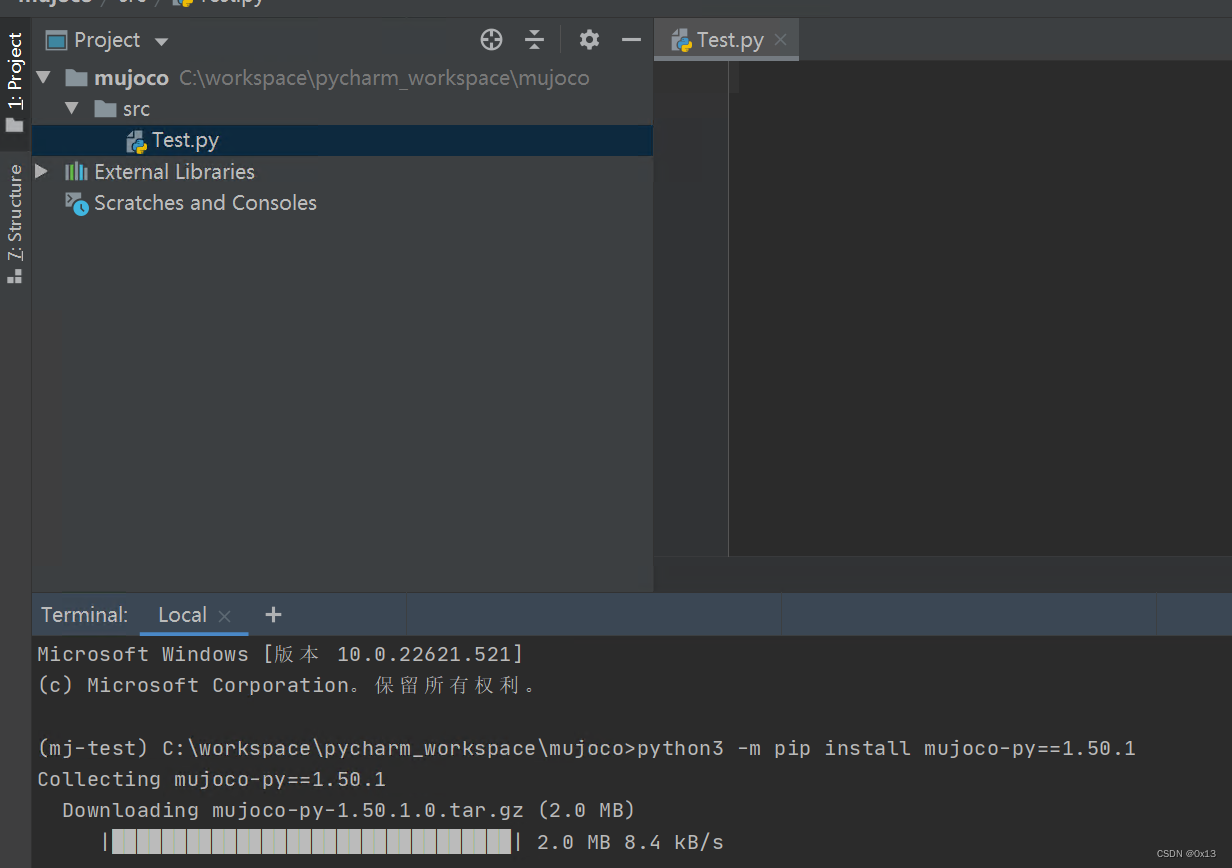Click the External Libraries bar-chart icon
This screenshot has height=868, width=1232.
[76, 172]
